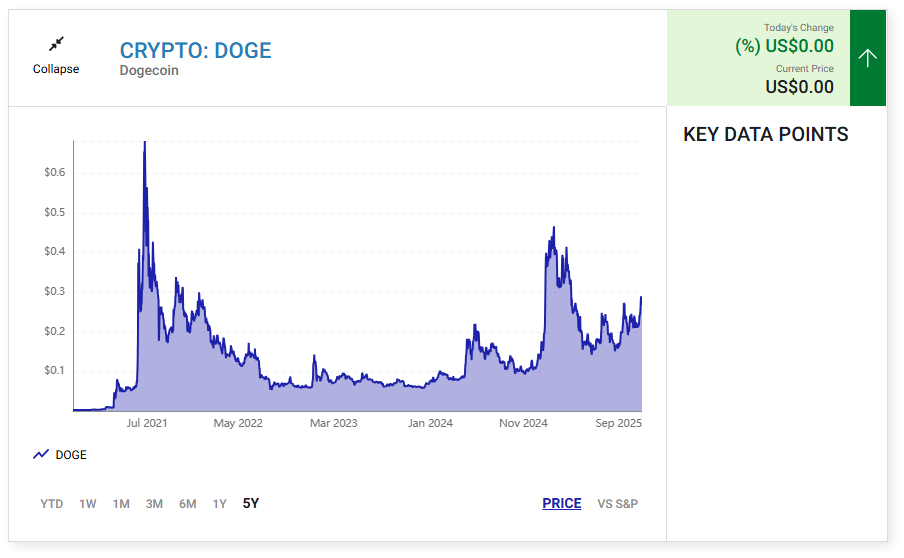Click the $0.2 y-axis label

coord(55,331)
